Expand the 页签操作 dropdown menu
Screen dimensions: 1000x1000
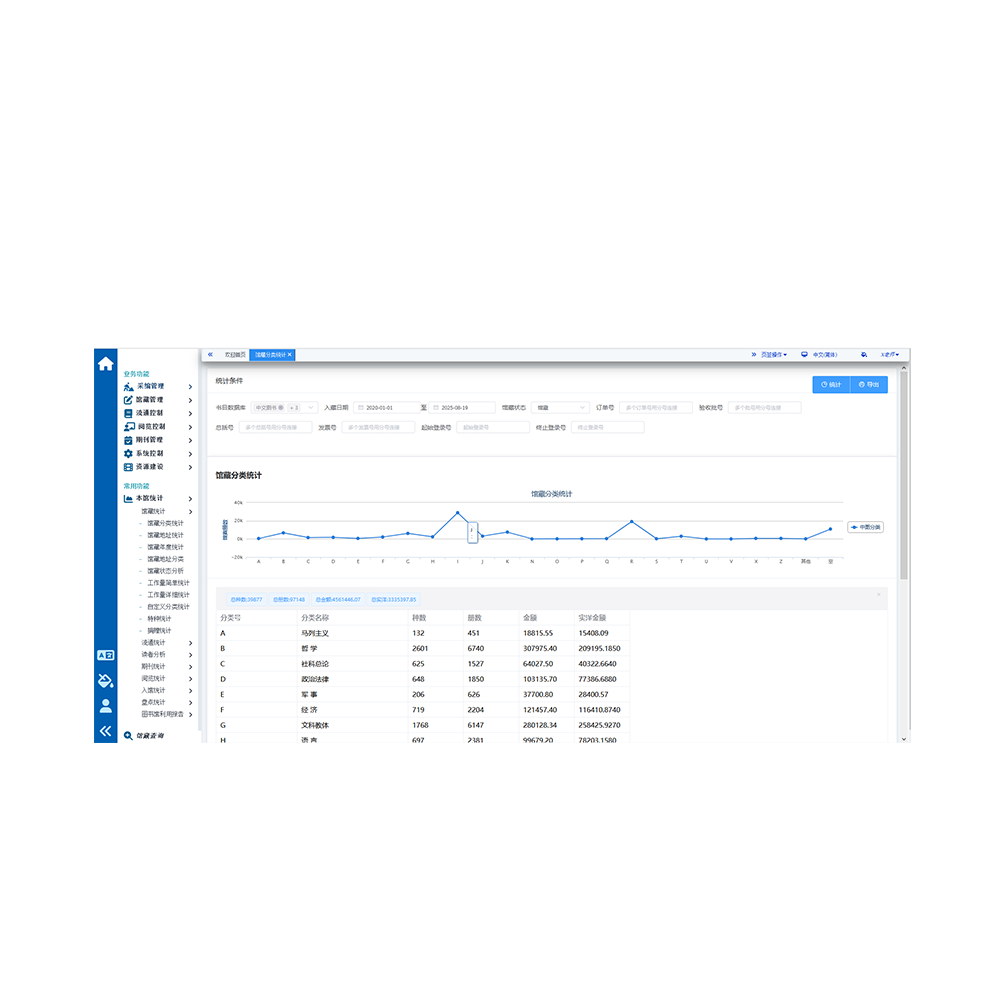point(769,355)
